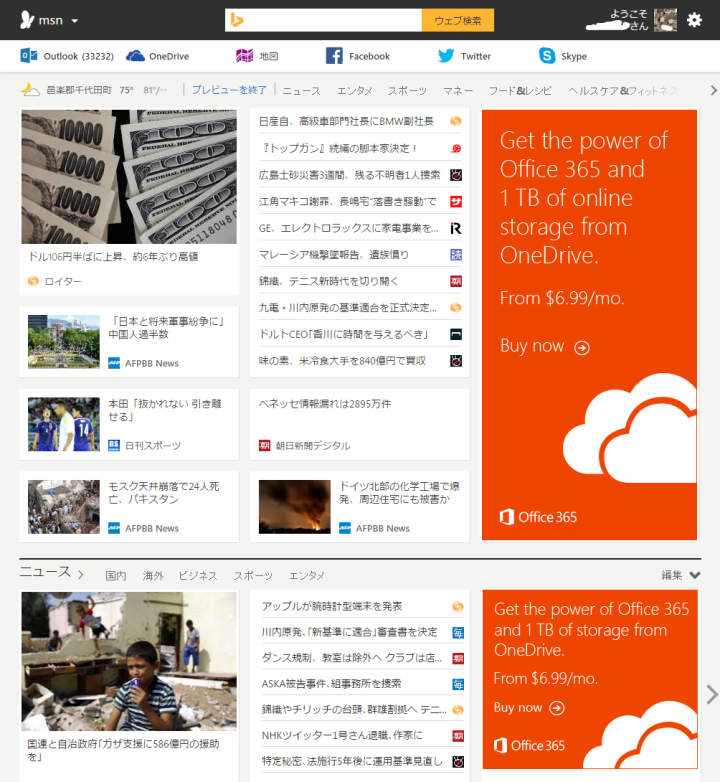Open headline ダンス規制、教室は除外へ

coord(352,658)
